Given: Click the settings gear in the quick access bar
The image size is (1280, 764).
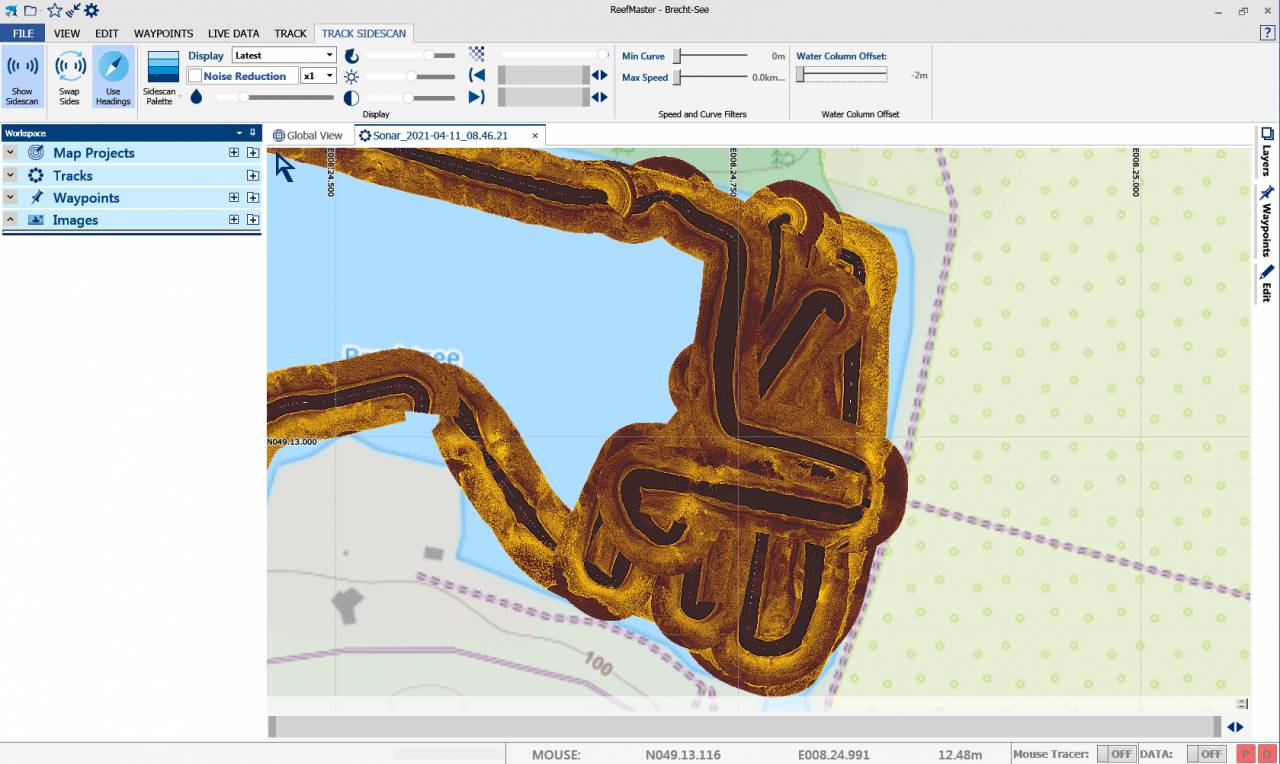Looking at the screenshot, I should click(91, 10).
